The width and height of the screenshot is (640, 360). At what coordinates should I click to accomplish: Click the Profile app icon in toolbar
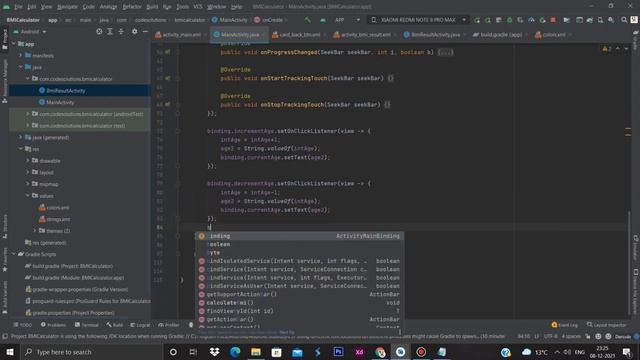click(x=531, y=20)
